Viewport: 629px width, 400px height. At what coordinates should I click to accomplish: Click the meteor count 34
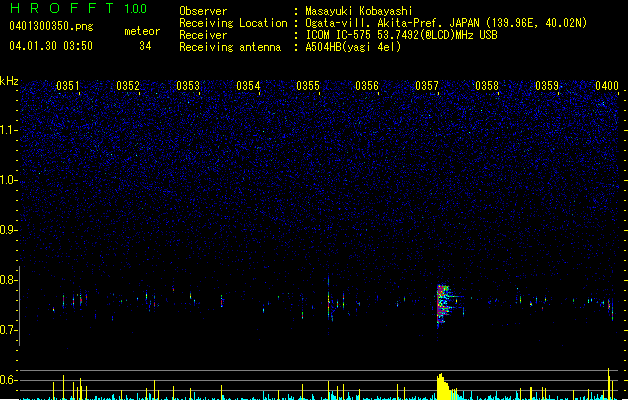click(x=145, y=46)
